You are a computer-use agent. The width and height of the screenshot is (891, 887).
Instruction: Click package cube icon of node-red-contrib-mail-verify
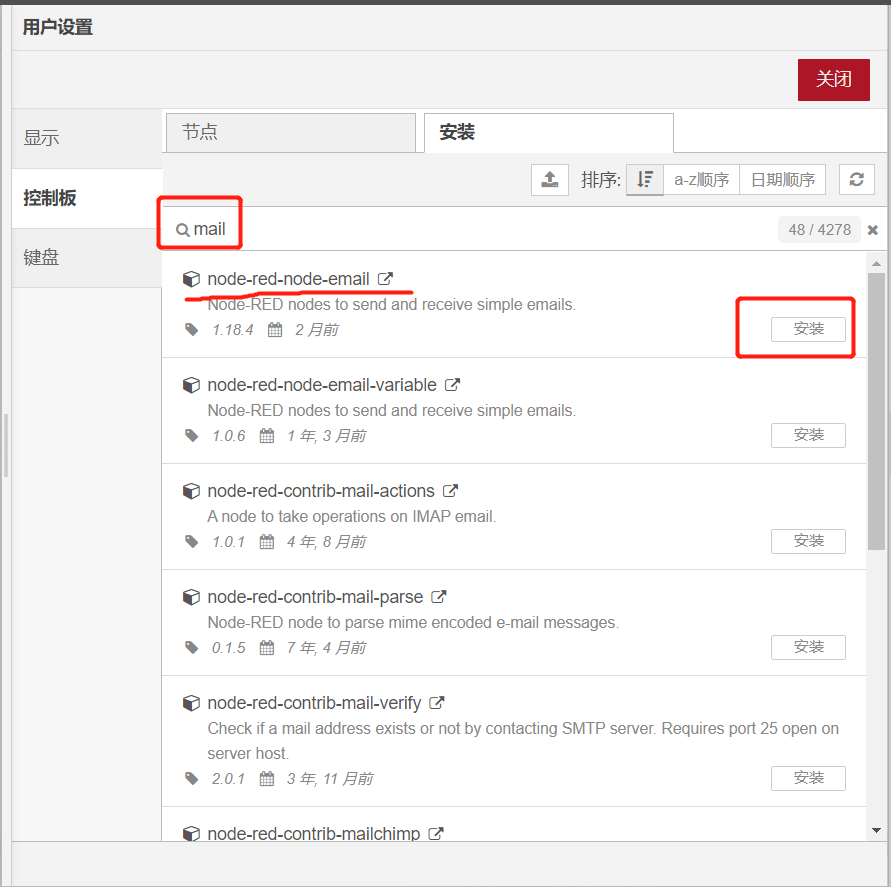(191, 703)
